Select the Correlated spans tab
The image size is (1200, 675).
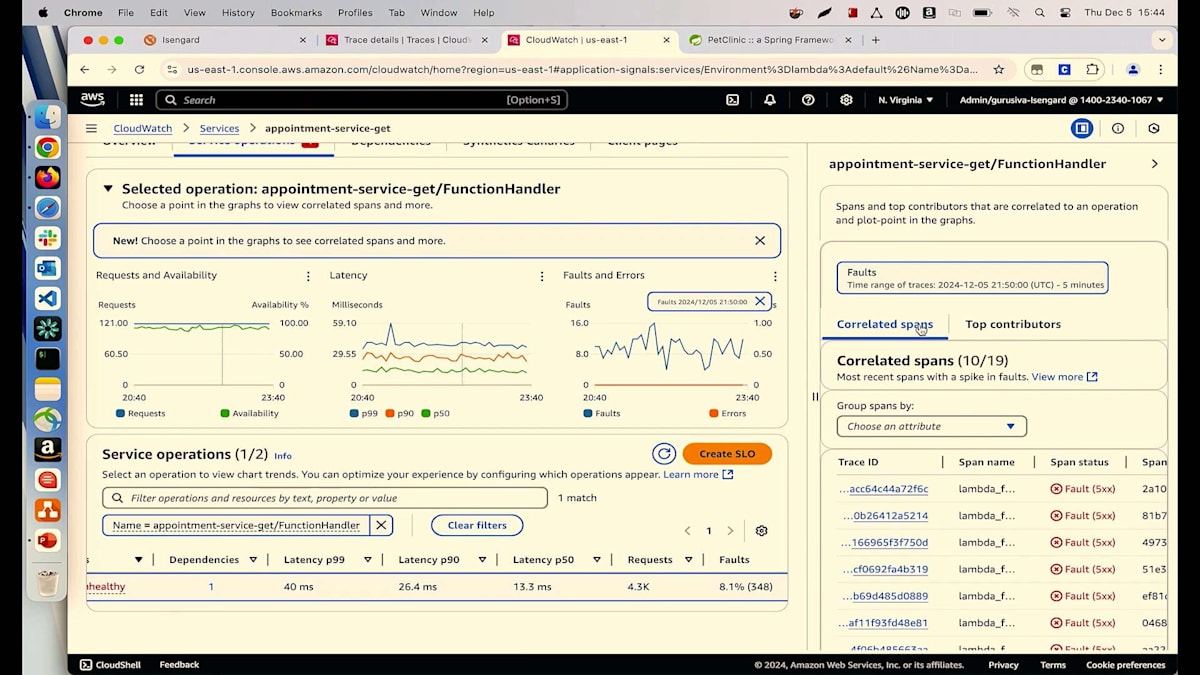point(884,324)
